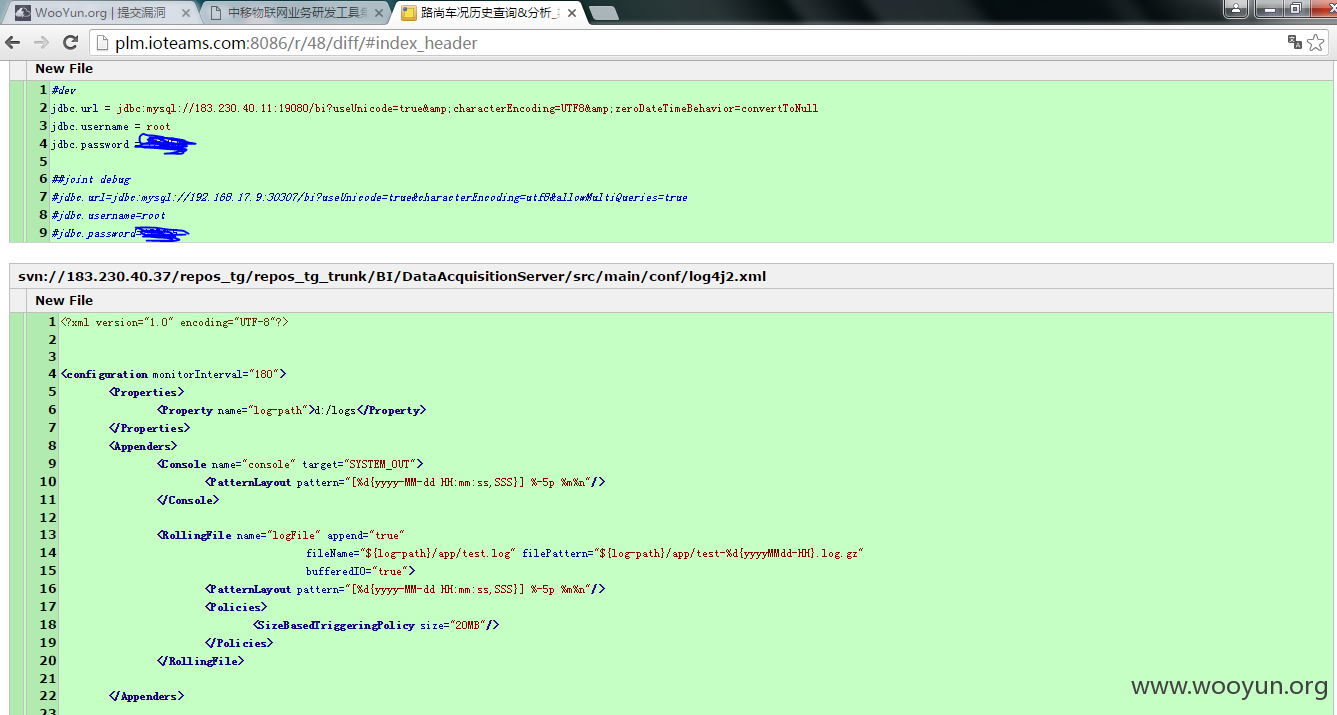Click the '#dev' comment line
This screenshot has height=715, width=1337.
click(x=63, y=90)
